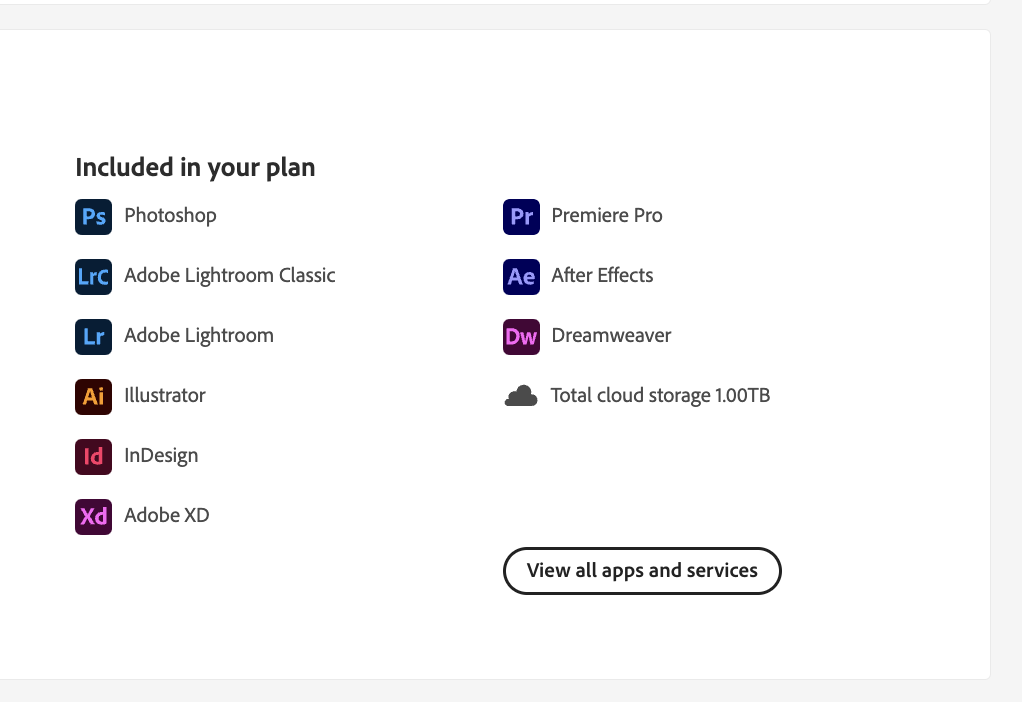Select the Illustrator Ai icon

coord(93,396)
